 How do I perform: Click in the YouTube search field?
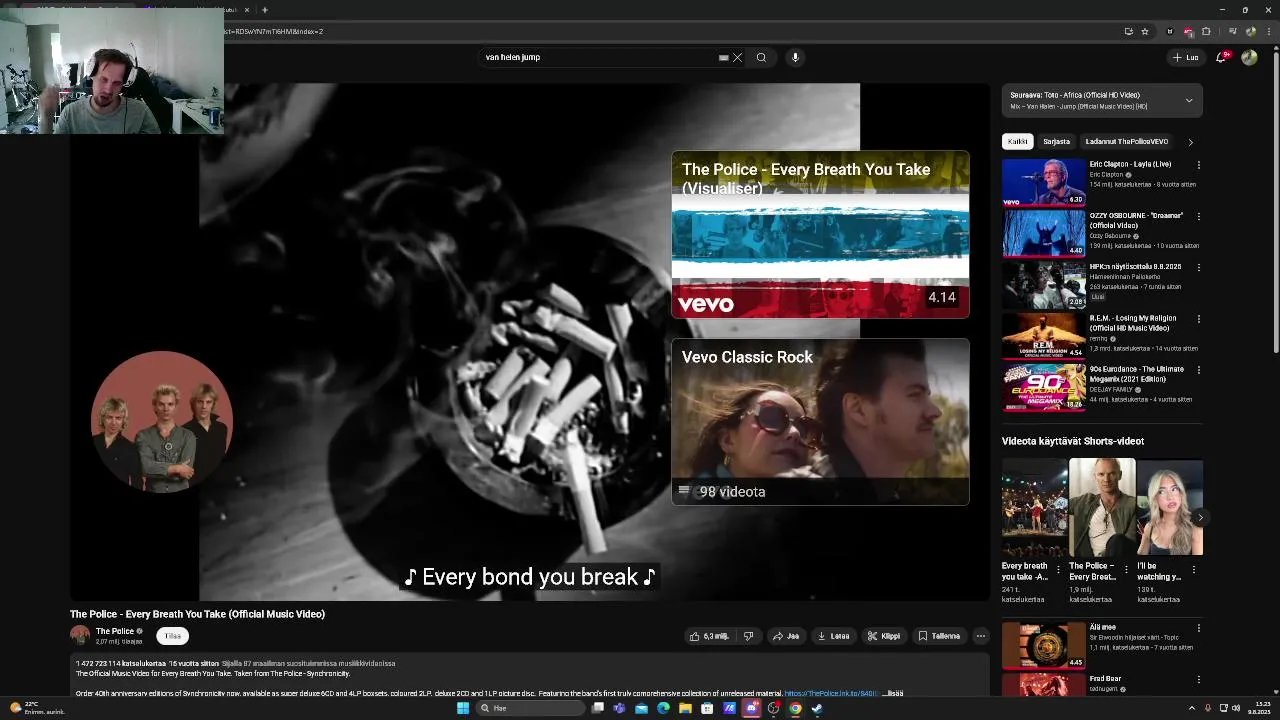click(598, 57)
